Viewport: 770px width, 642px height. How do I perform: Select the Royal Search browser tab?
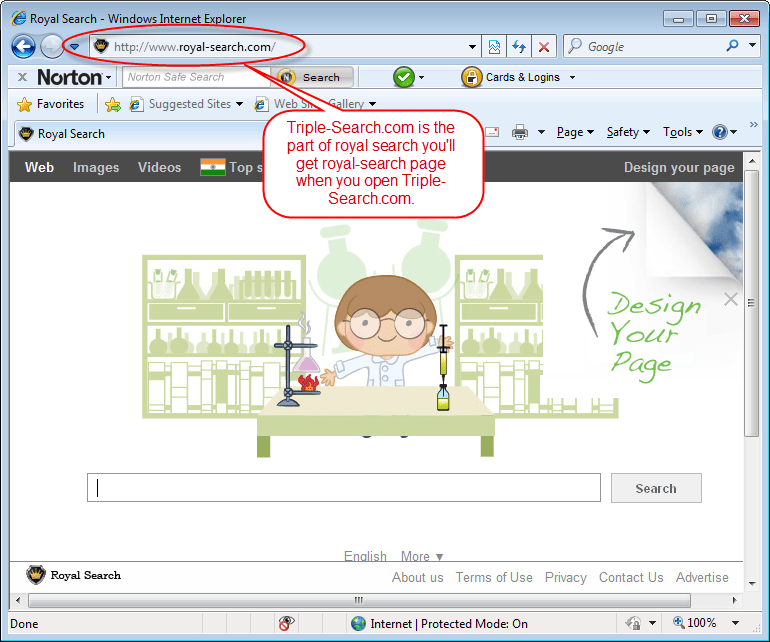[x=140, y=134]
